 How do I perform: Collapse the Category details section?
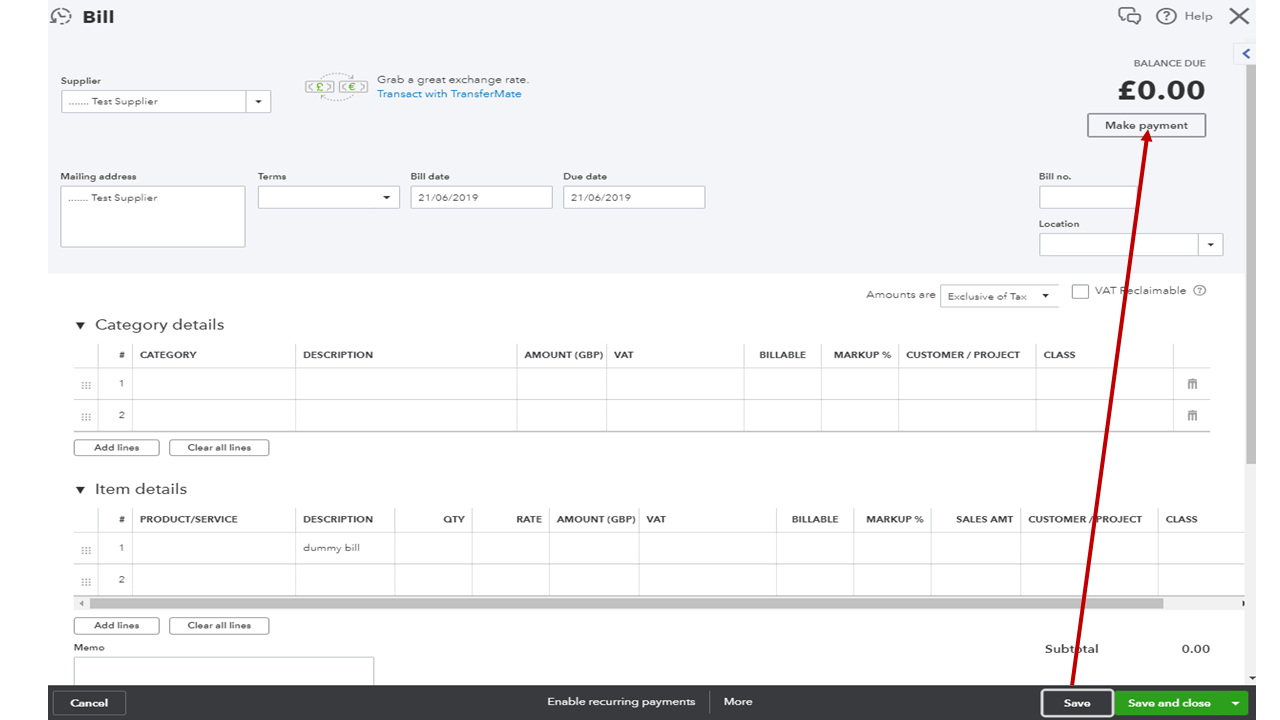(81, 324)
